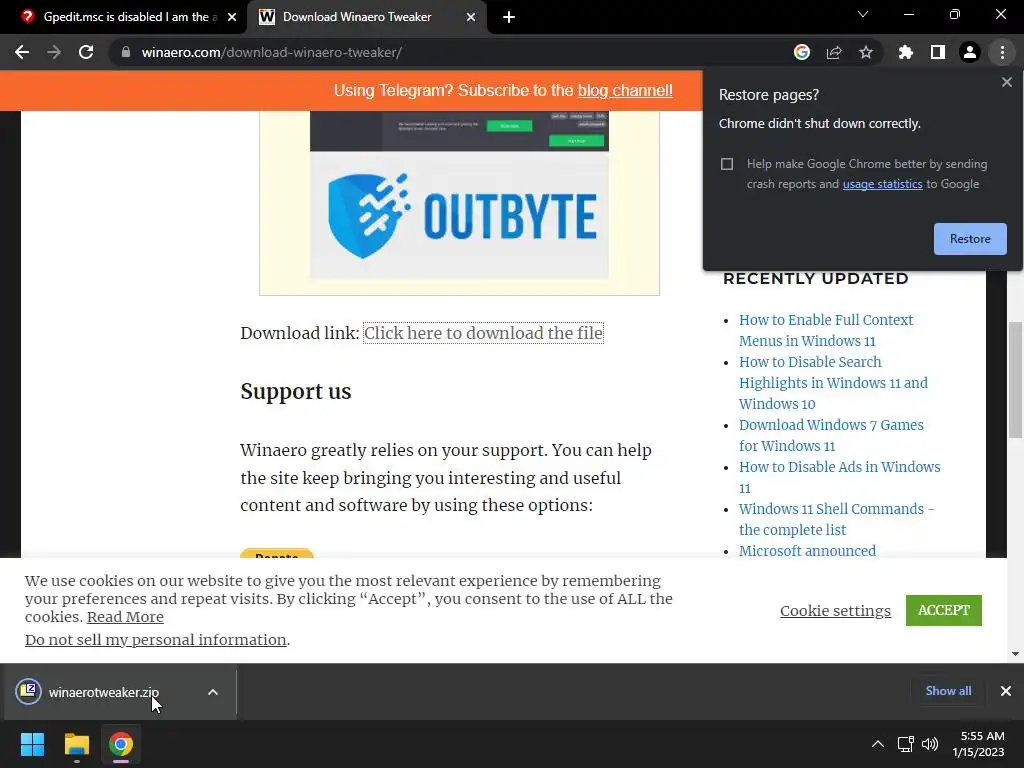The image size is (1024, 768).
Task: Close the Gpedit.msc tab
Action: click(x=232, y=18)
